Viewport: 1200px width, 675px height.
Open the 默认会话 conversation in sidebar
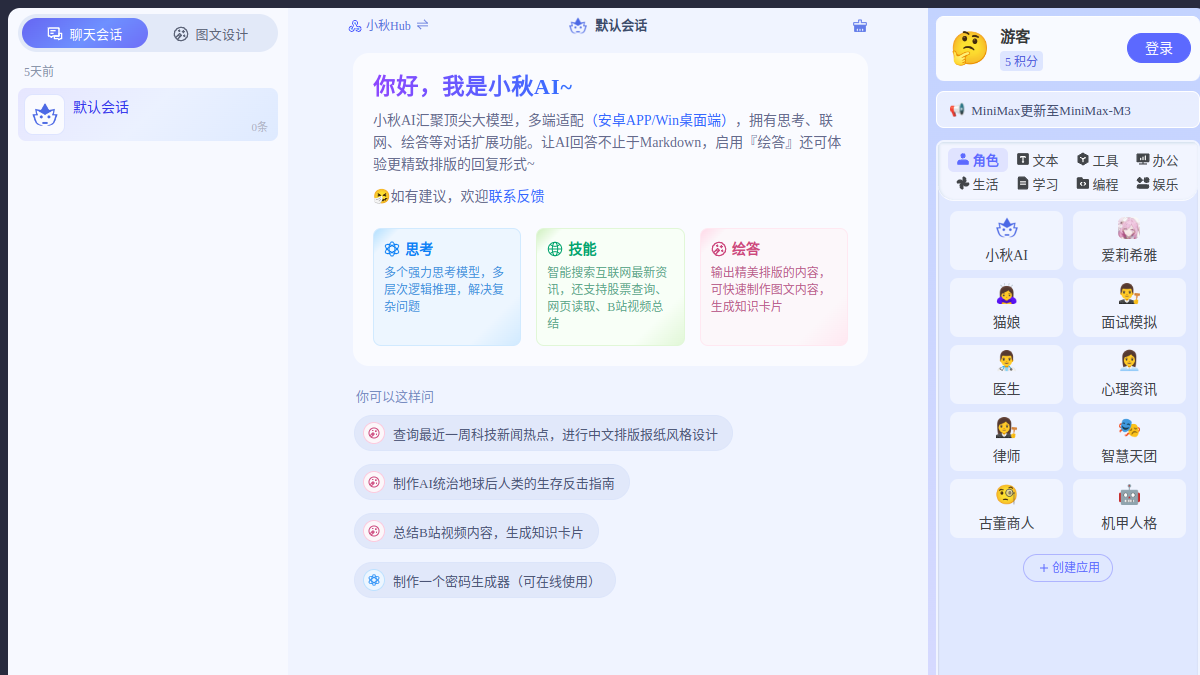tap(148, 114)
